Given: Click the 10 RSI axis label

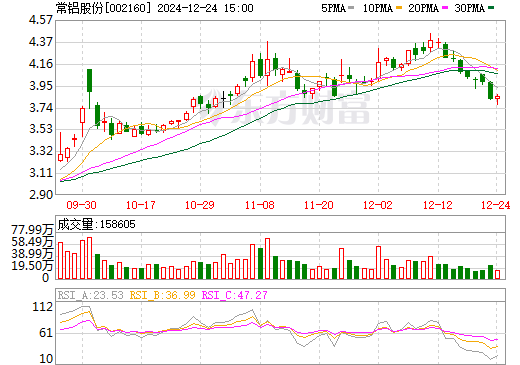Looking at the screenshot, I should 46,359.
